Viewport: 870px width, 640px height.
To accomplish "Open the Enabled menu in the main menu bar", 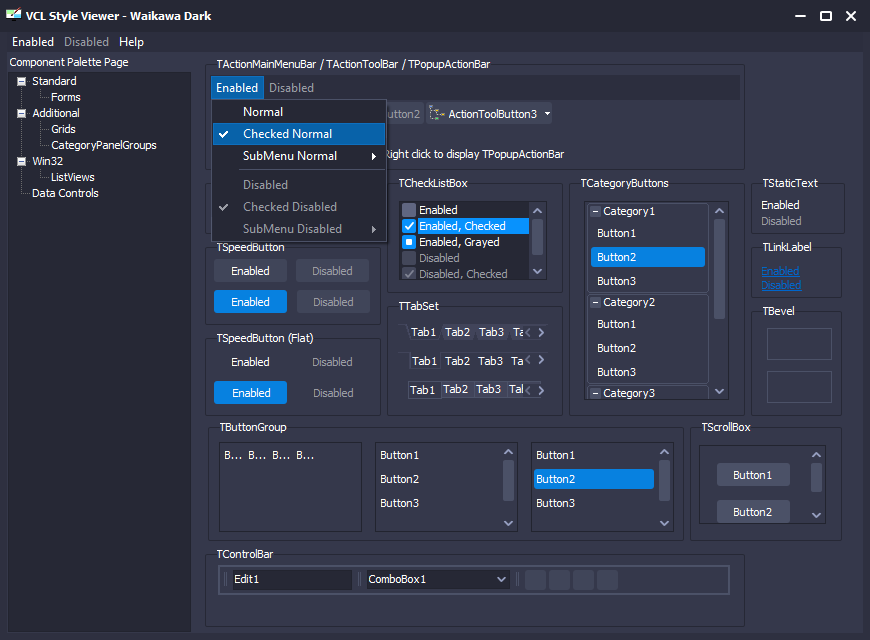I will [33, 42].
